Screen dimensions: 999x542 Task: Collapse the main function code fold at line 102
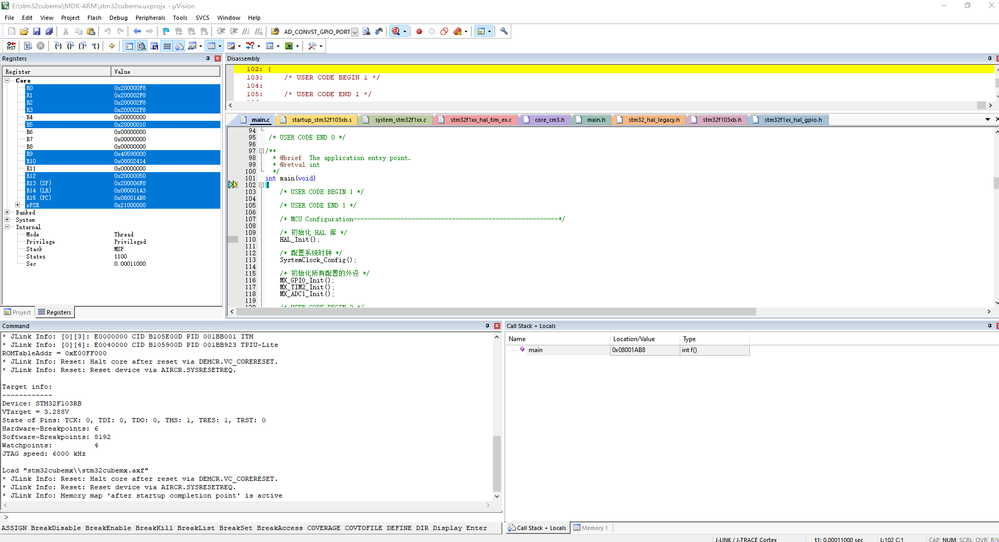(261, 185)
